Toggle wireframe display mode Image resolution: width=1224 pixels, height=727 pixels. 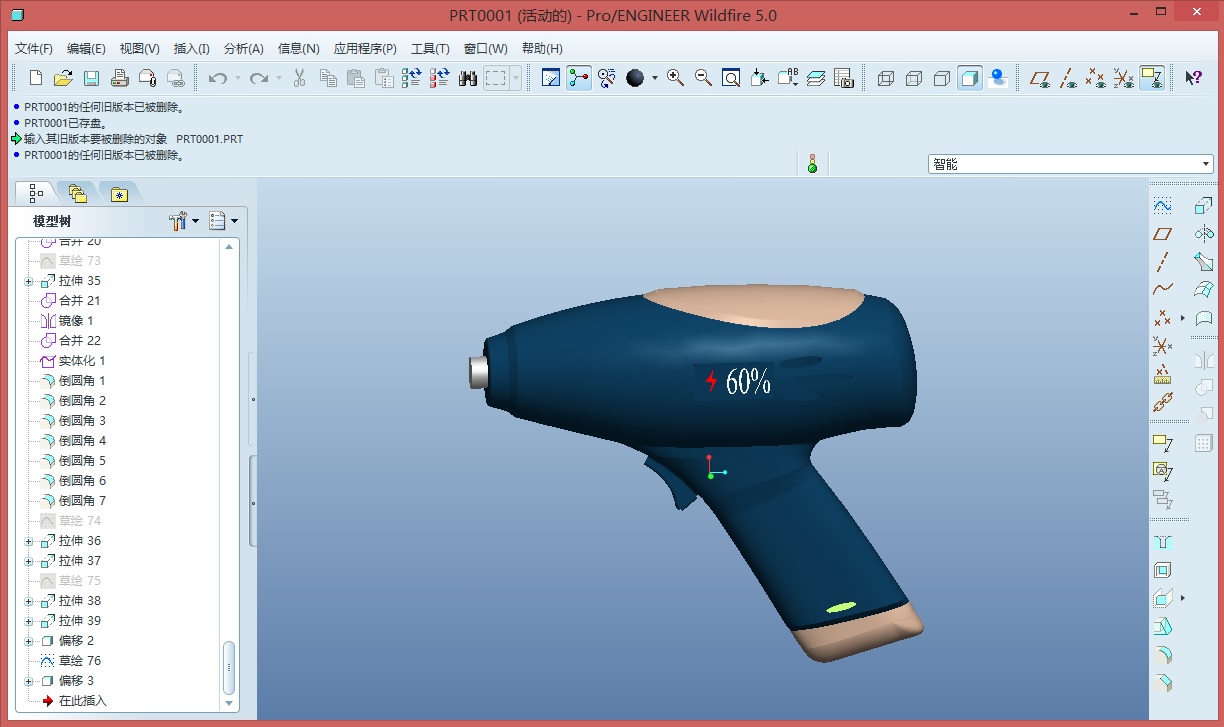point(886,78)
